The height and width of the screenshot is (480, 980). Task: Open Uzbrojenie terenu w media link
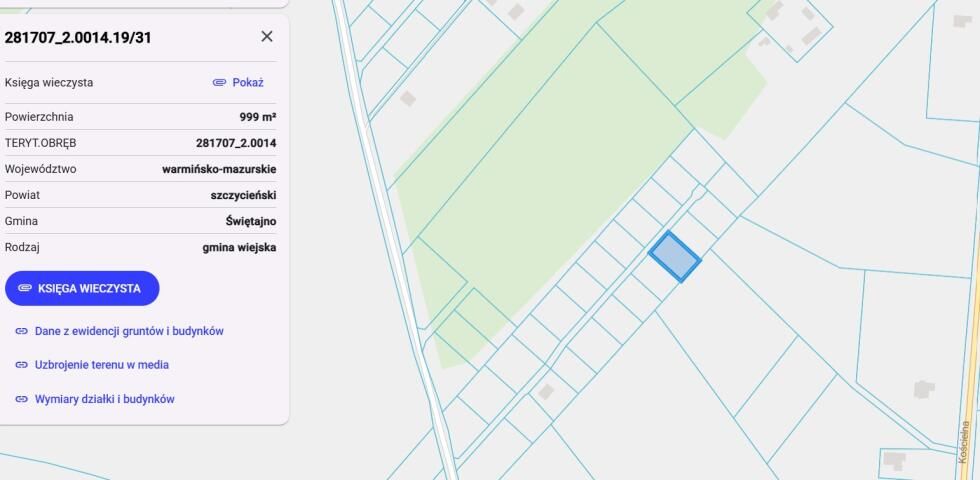click(102, 365)
